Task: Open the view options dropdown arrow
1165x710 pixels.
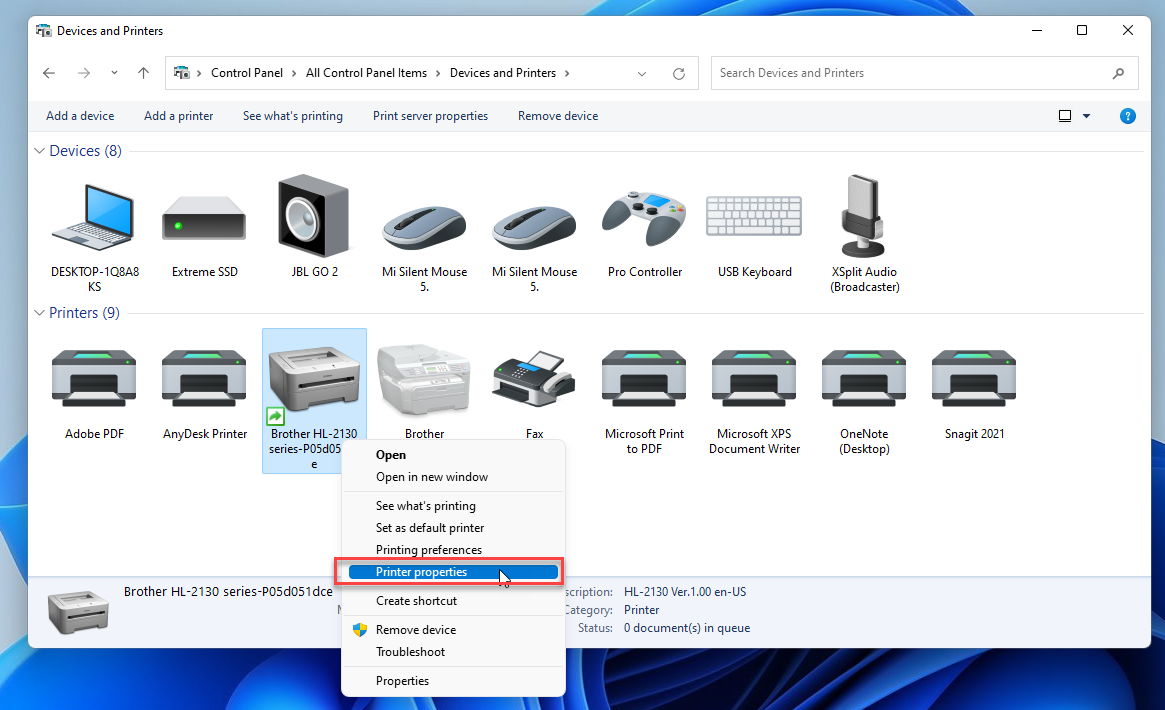Action: (x=1086, y=116)
